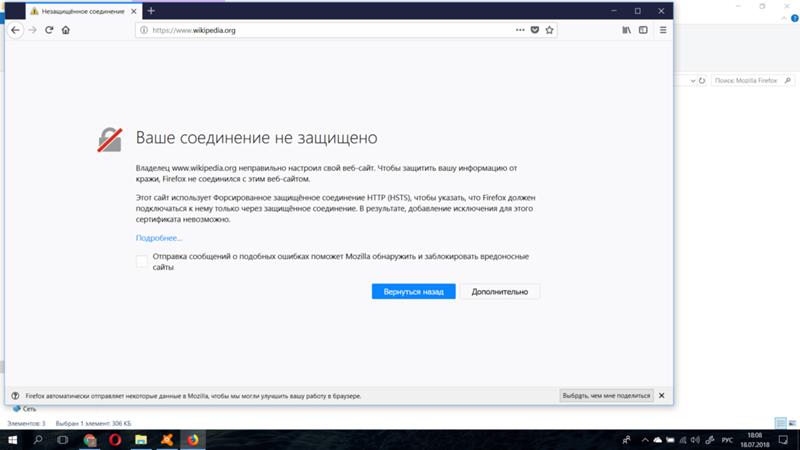Open Avast icon on the taskbar
This screenshot has height=450, width=800.
(167, 440)
